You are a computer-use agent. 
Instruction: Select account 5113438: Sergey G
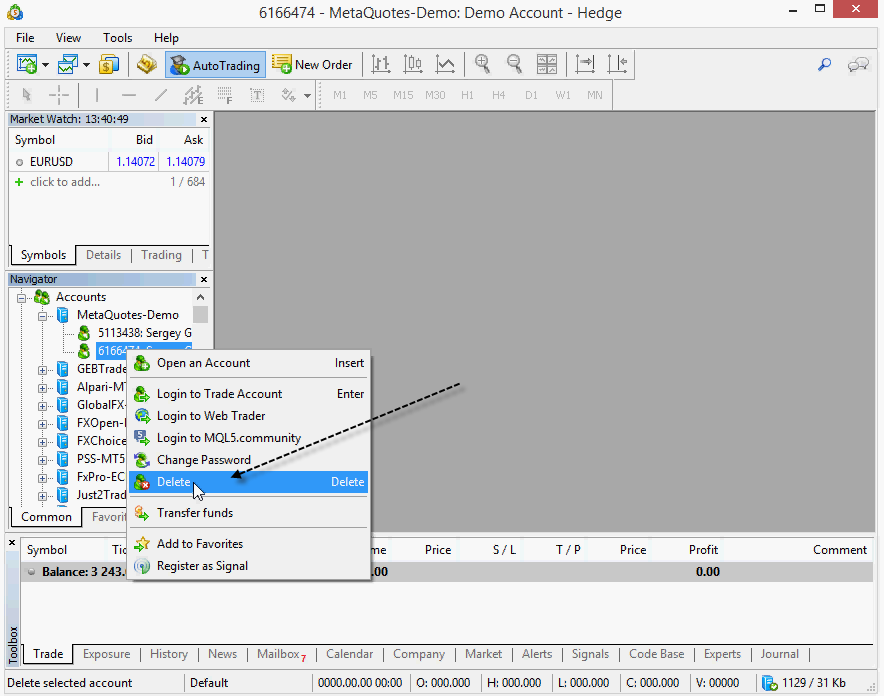[x=144, y=333]
